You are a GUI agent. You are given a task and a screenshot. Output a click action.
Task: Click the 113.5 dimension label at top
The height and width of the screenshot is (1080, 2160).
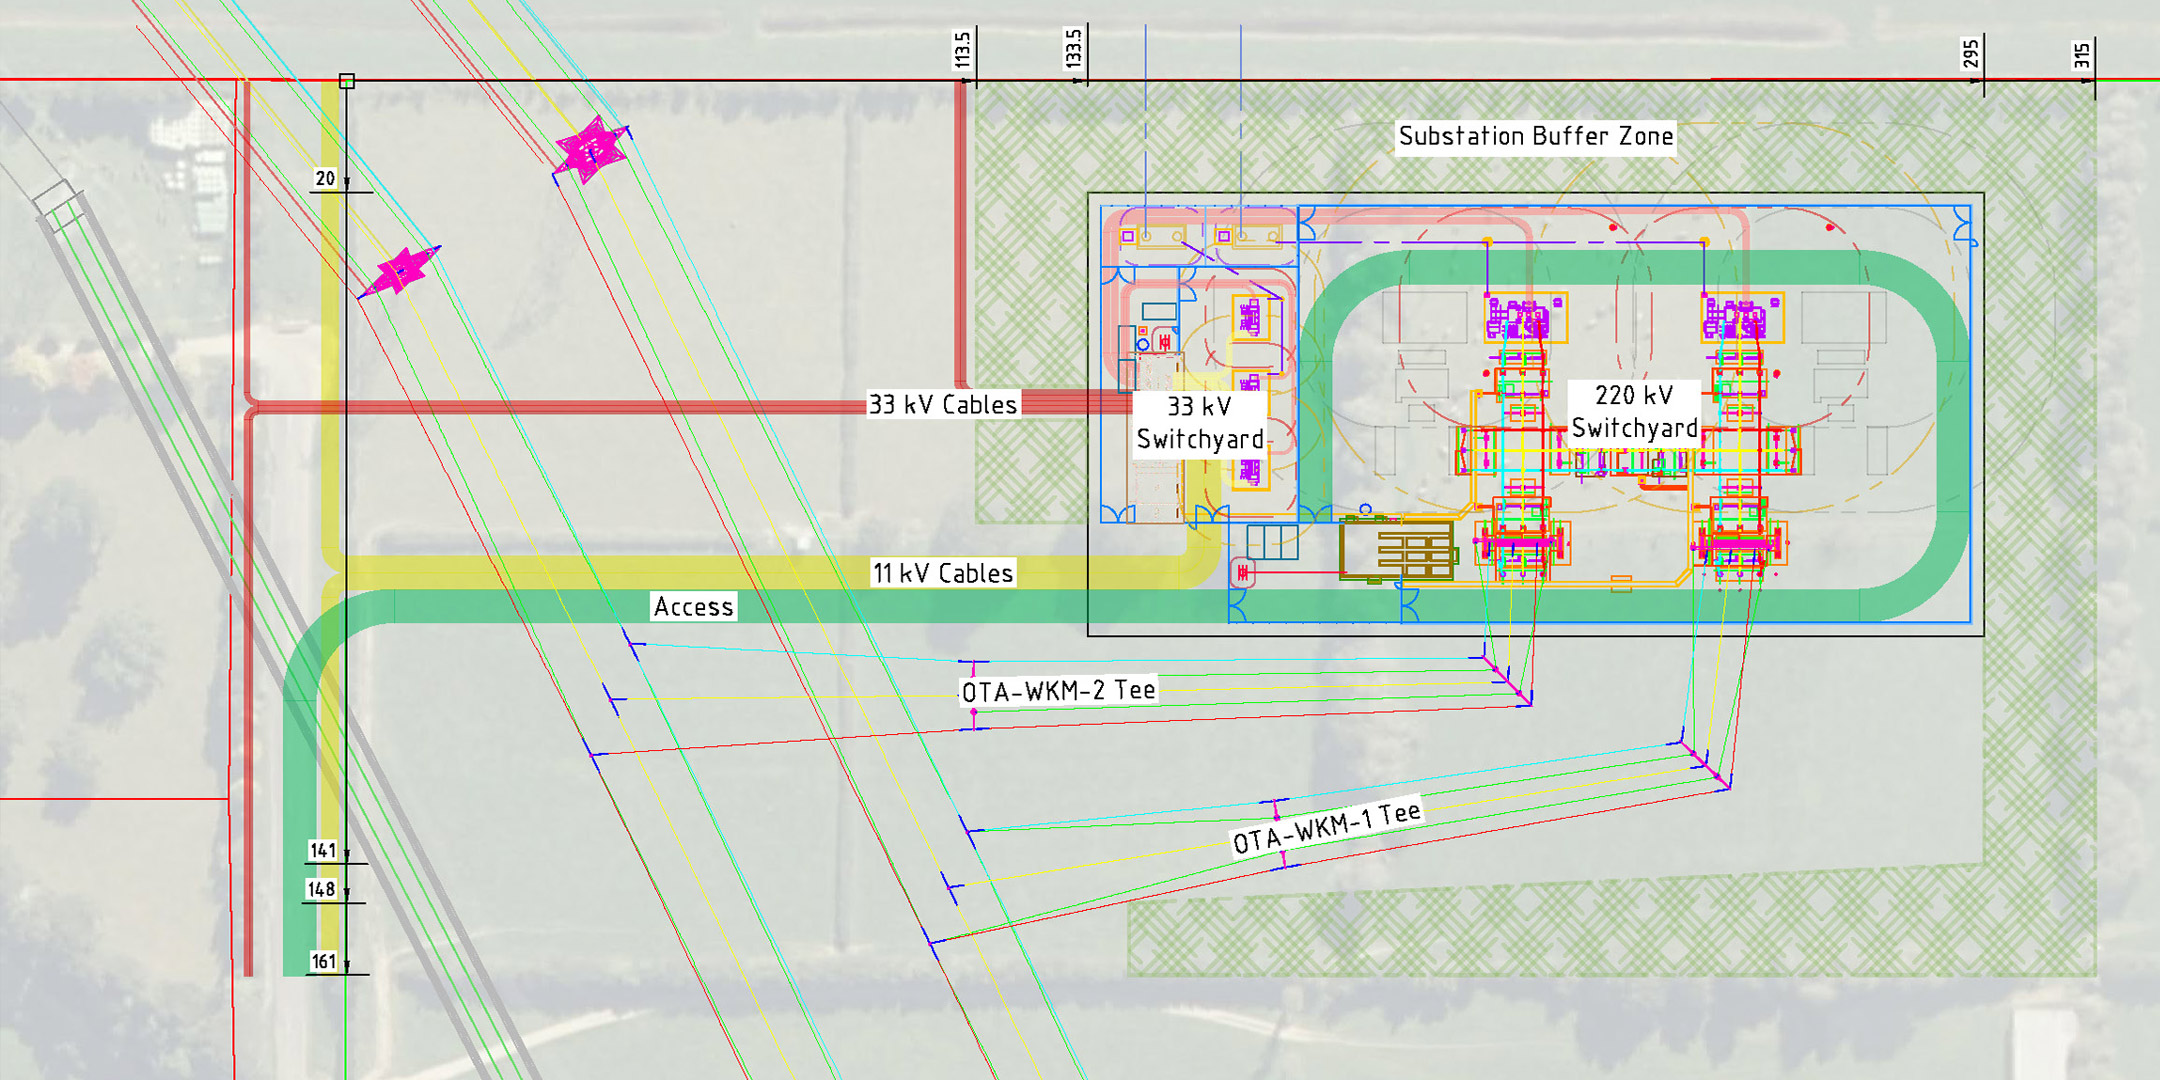click(962, 50)
